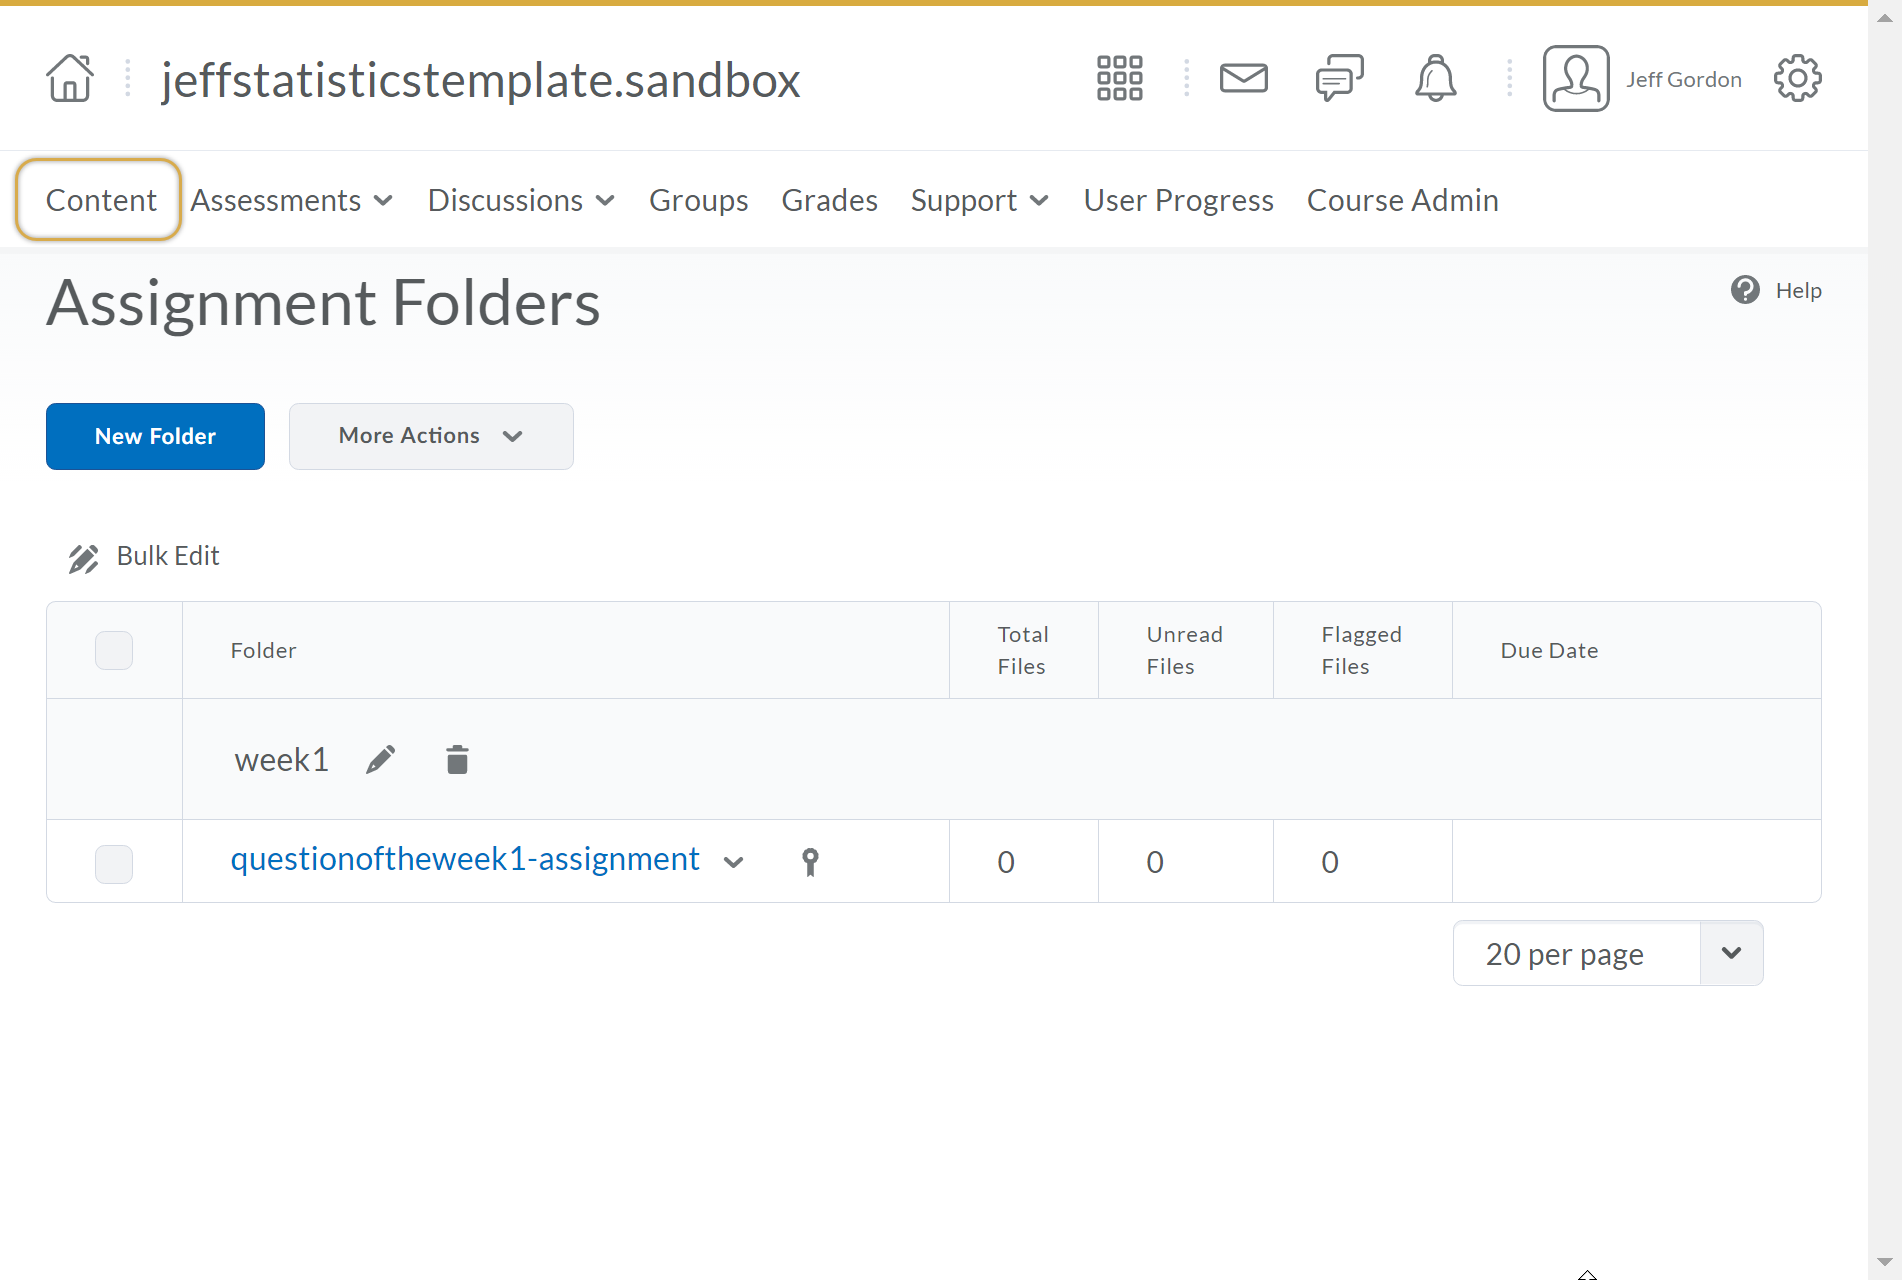1902x1280 pixels.
Task: Click the Bulk Edit text link
Action: (x=168, y=556)
